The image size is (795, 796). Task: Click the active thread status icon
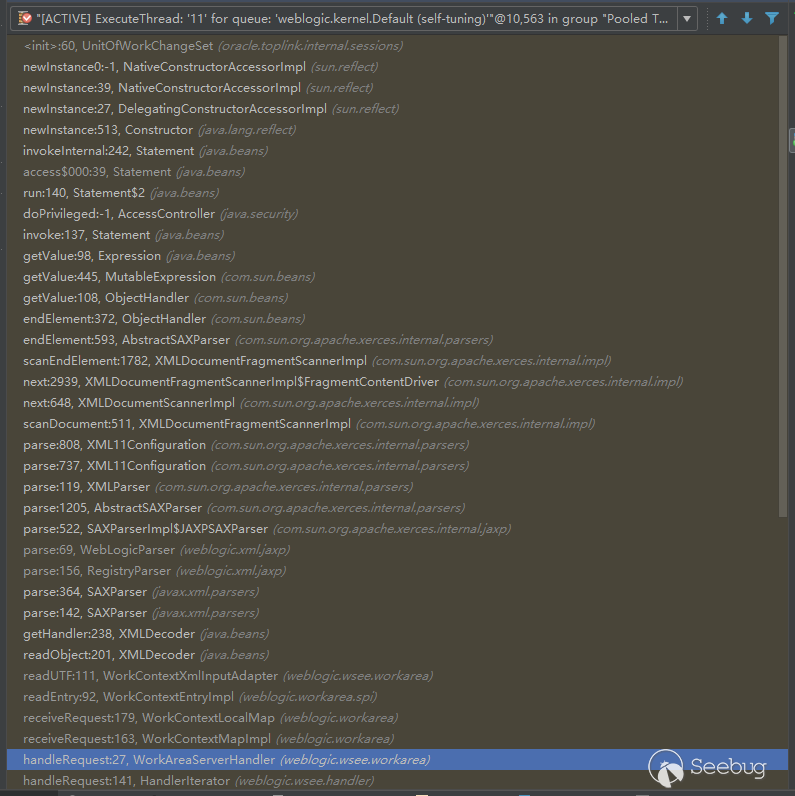(x=24, y=19)
